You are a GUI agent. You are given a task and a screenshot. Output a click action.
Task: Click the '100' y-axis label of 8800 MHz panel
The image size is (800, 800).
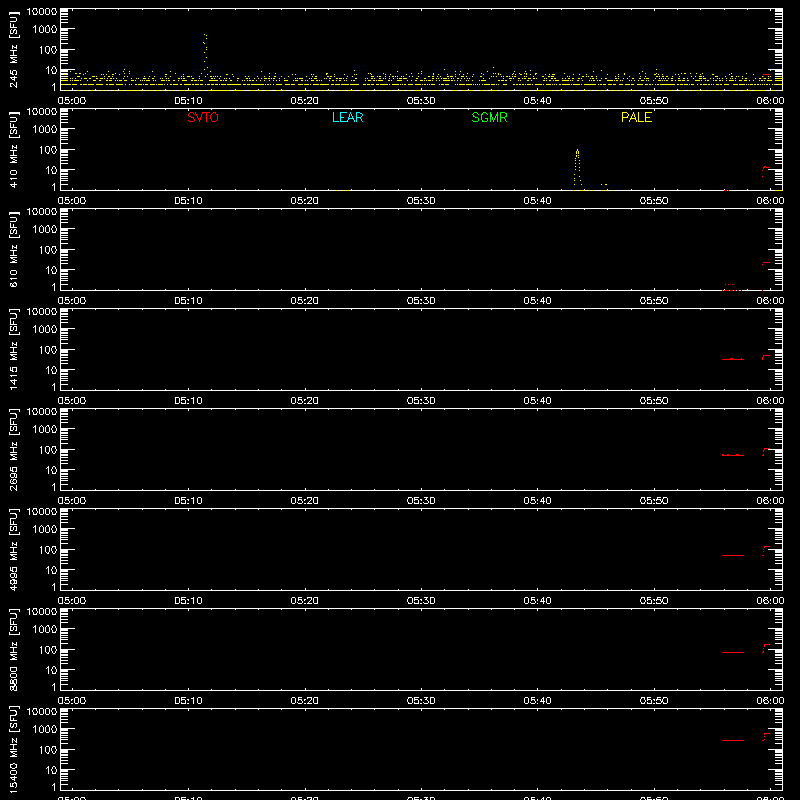tap(48, 650)
